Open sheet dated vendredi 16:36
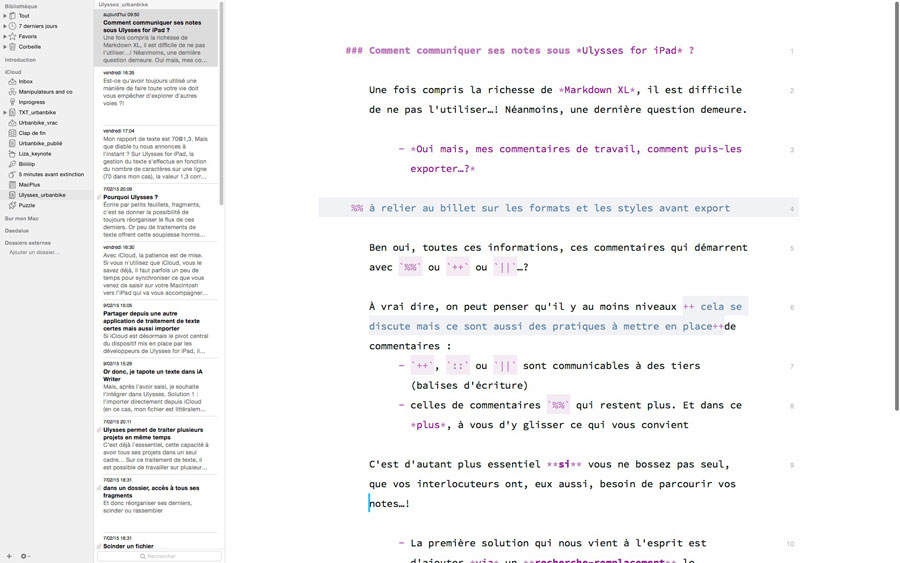This screenshot has height=563, width=900. (x=156, y=96)
